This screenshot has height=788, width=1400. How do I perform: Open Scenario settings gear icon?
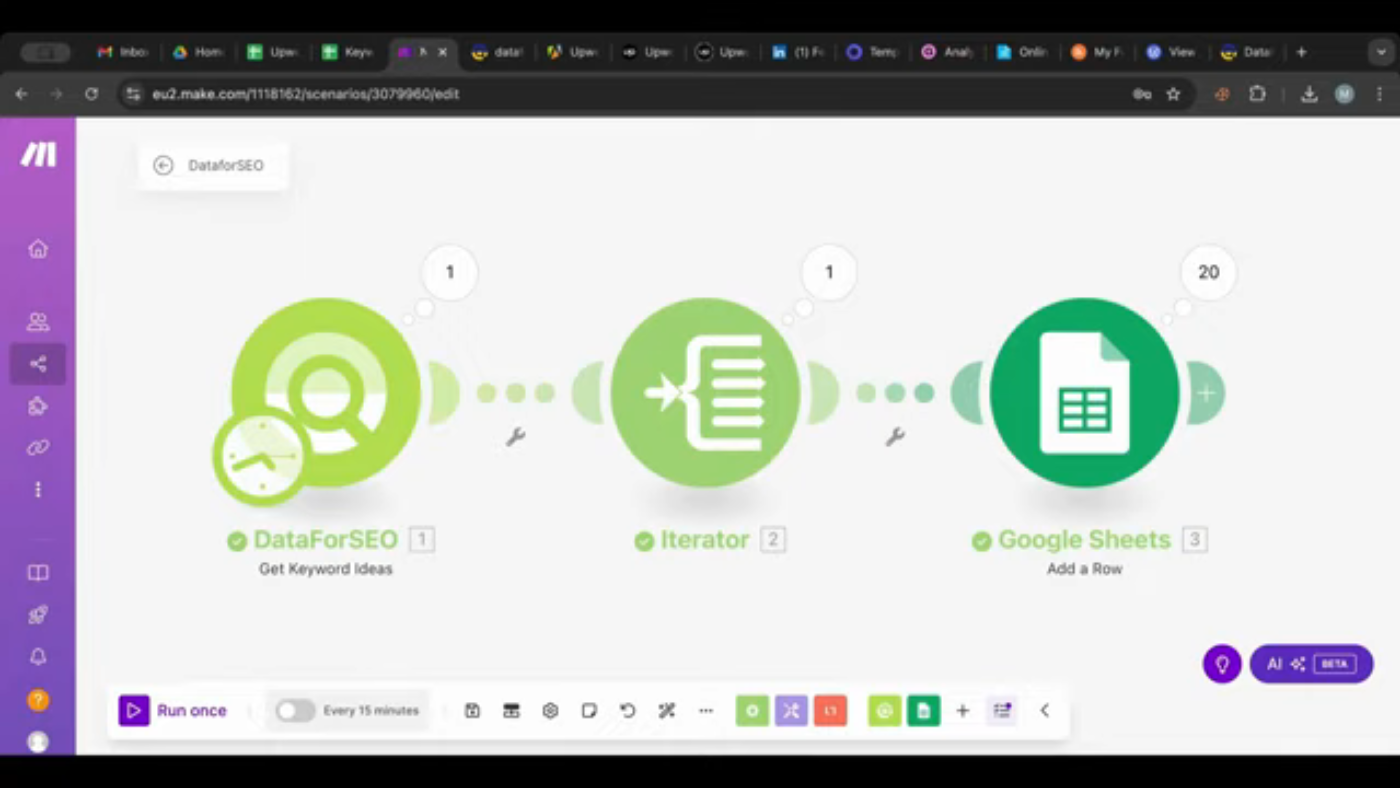point(550,711)
